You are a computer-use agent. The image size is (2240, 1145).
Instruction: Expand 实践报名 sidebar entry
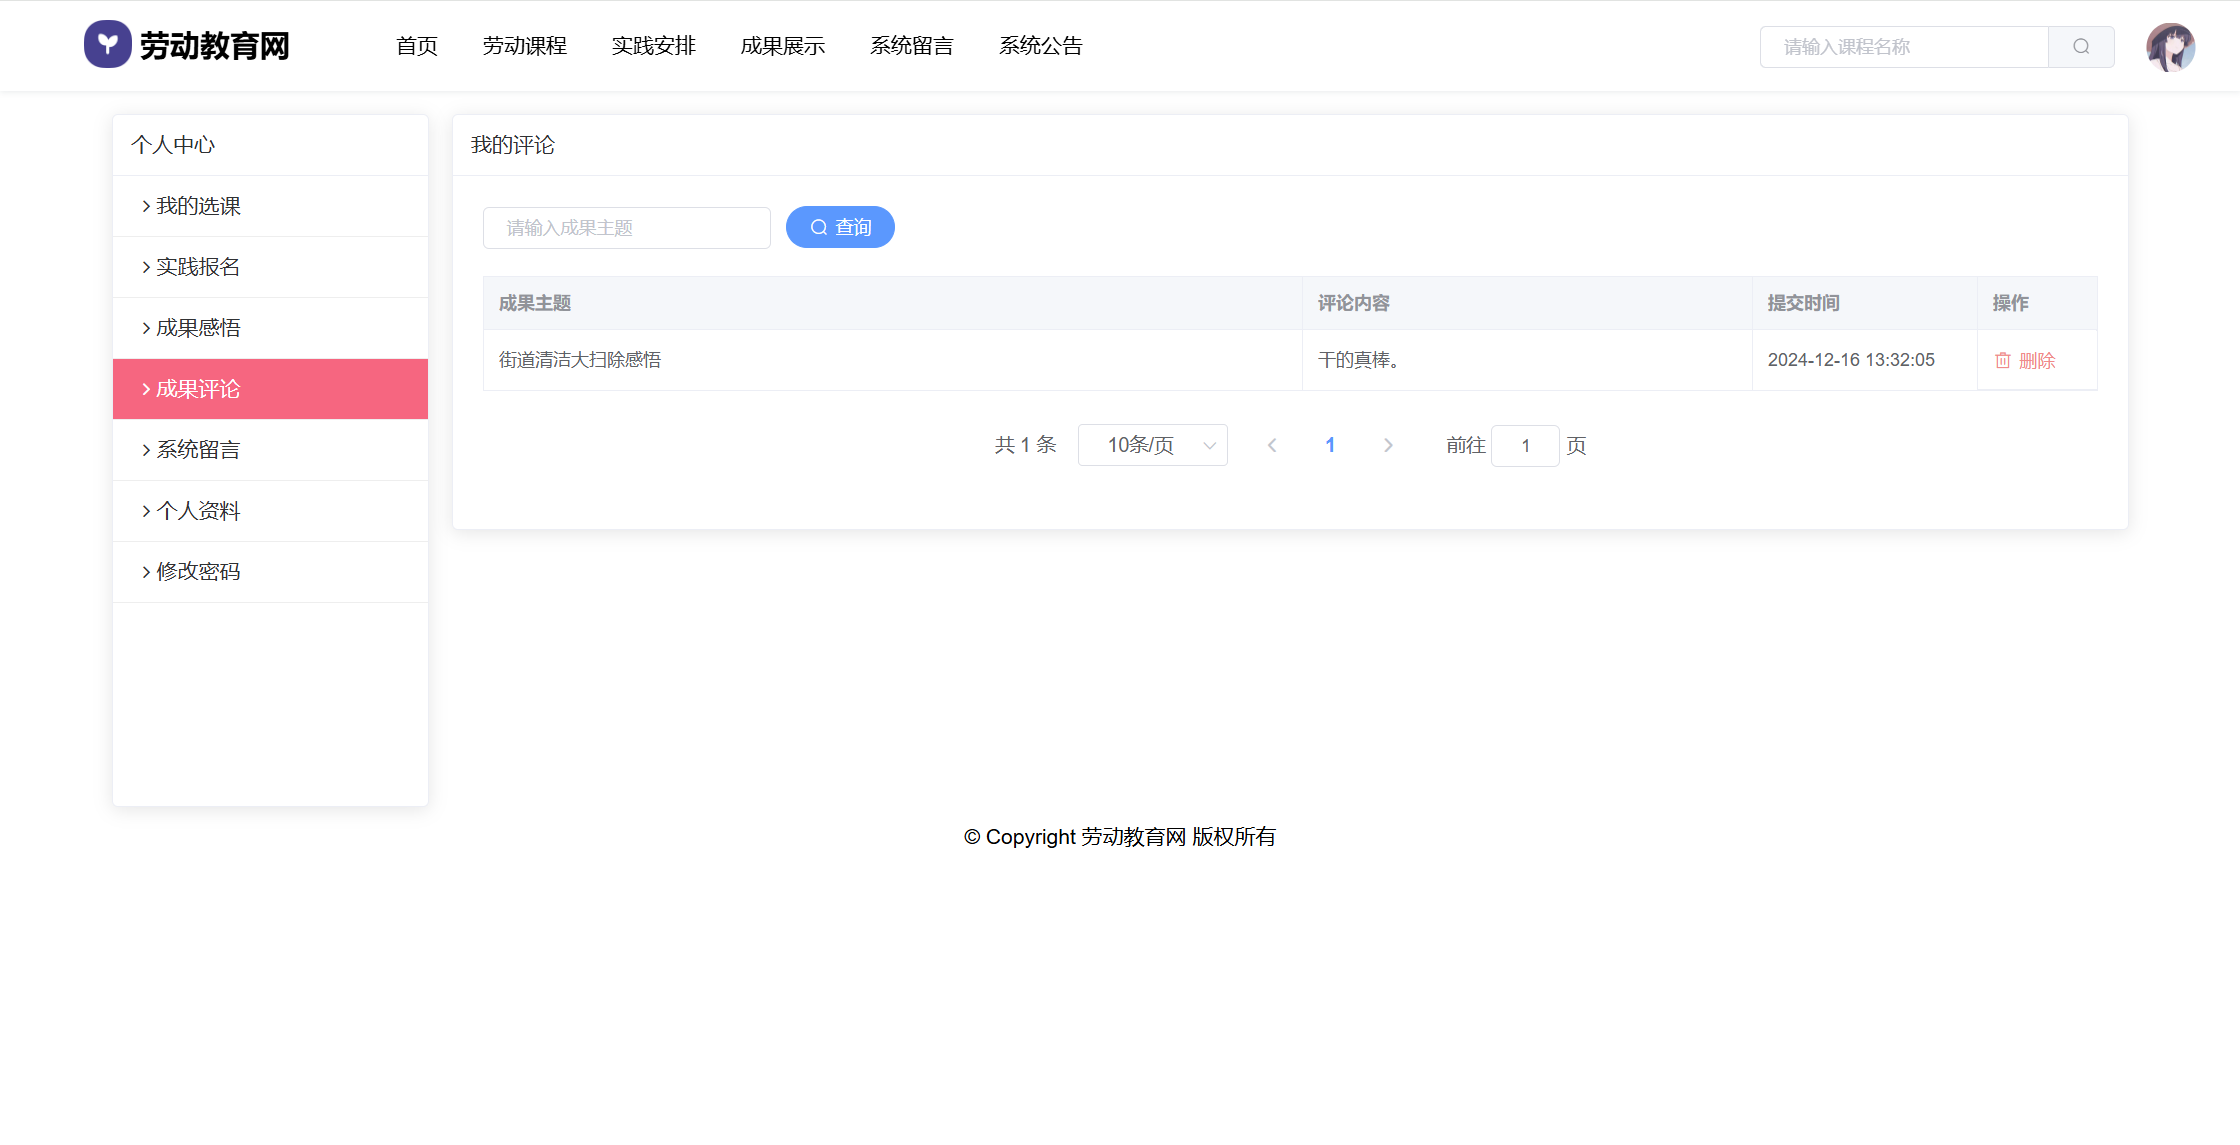(x=198, y=267)
